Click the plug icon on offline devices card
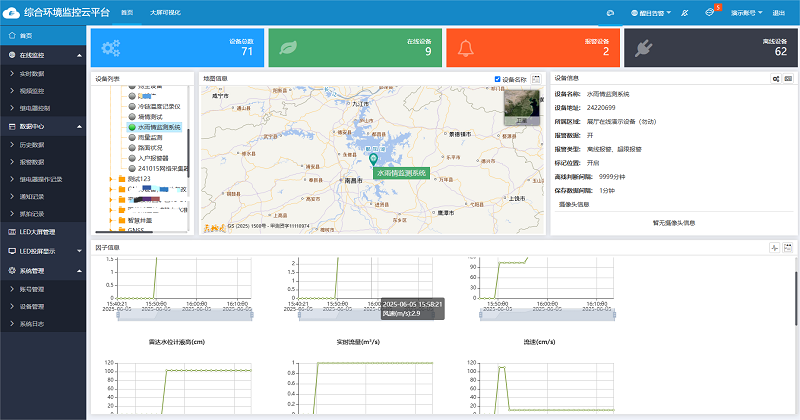The height and width of the screenshot is (420, 800). click(641, 49)
